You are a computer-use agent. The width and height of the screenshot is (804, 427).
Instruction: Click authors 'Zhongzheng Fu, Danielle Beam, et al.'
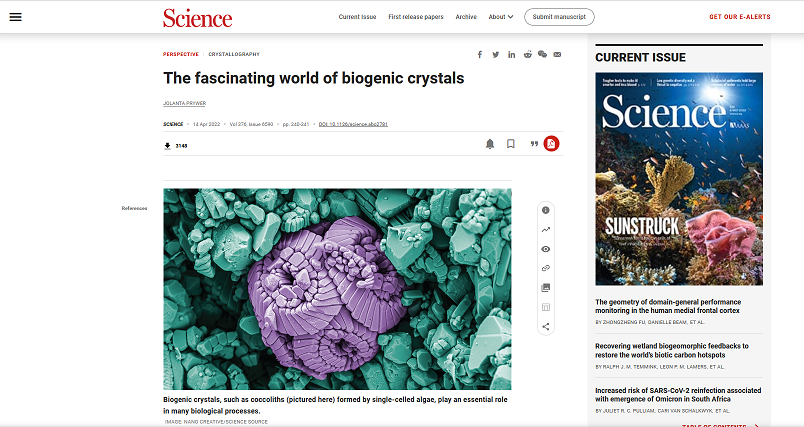650,322
